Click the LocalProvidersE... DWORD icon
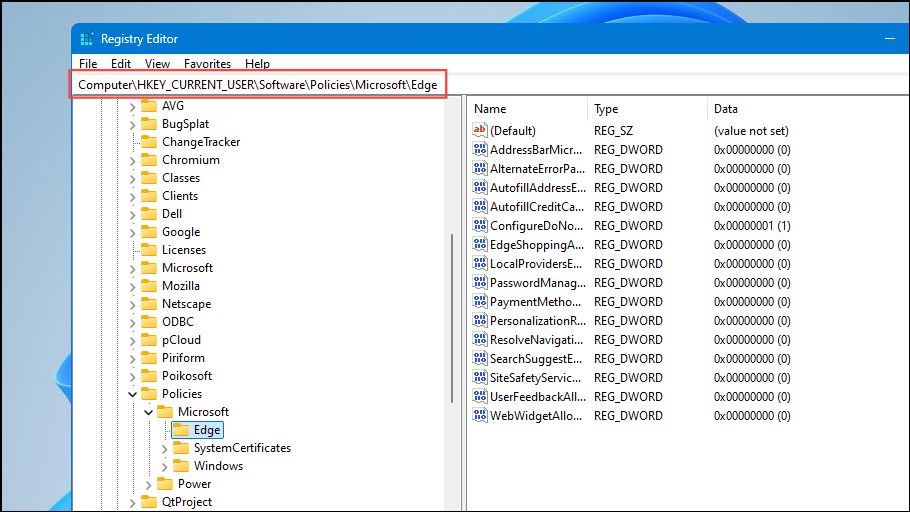Image resolution: width=910 pixels, height=512 pixels. pos(479,264)
